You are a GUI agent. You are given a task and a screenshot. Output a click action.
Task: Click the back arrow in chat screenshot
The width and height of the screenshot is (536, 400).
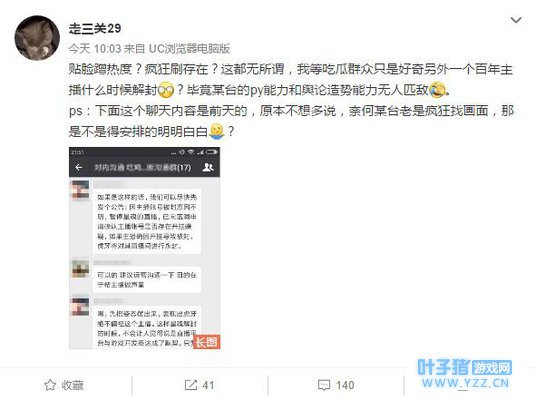point(79,167)
